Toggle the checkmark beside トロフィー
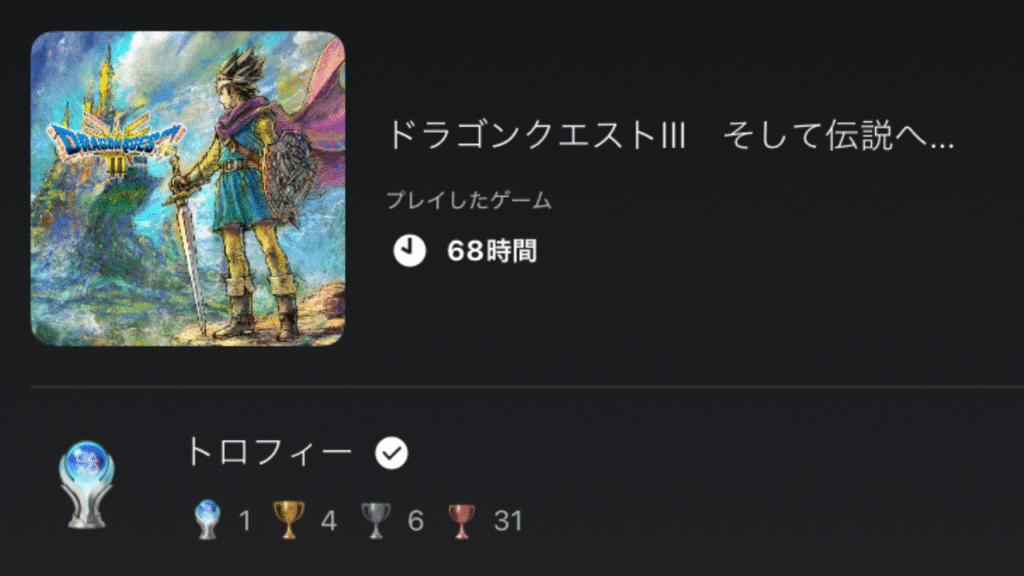 tap(391, 453)
